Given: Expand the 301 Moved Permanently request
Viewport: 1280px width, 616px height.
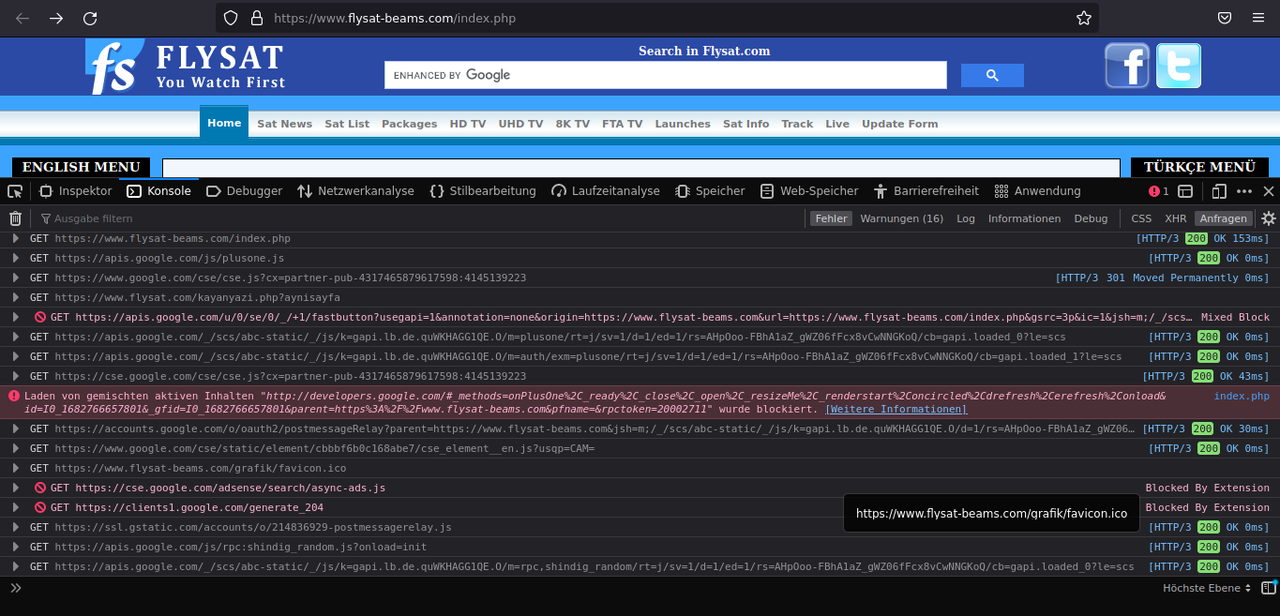Looking at the screenshot, I should pyautogui.click(x=15, y=278).
